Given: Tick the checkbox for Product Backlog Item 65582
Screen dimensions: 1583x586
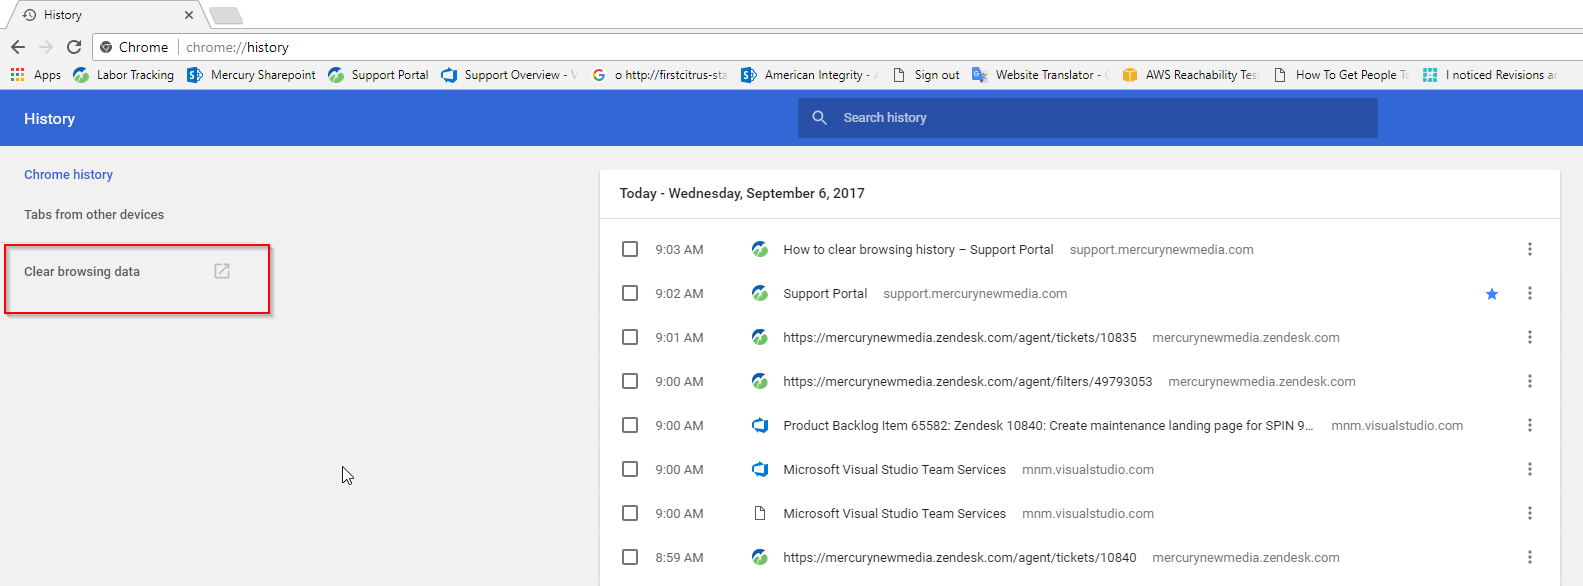Looking at the screenshot, I should (630, 425).
